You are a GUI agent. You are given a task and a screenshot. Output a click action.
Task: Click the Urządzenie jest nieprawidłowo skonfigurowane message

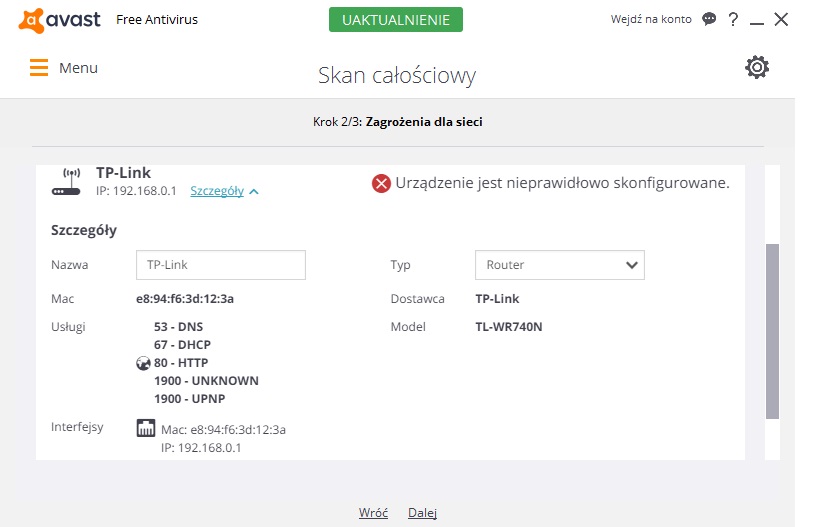coord(563,183)
